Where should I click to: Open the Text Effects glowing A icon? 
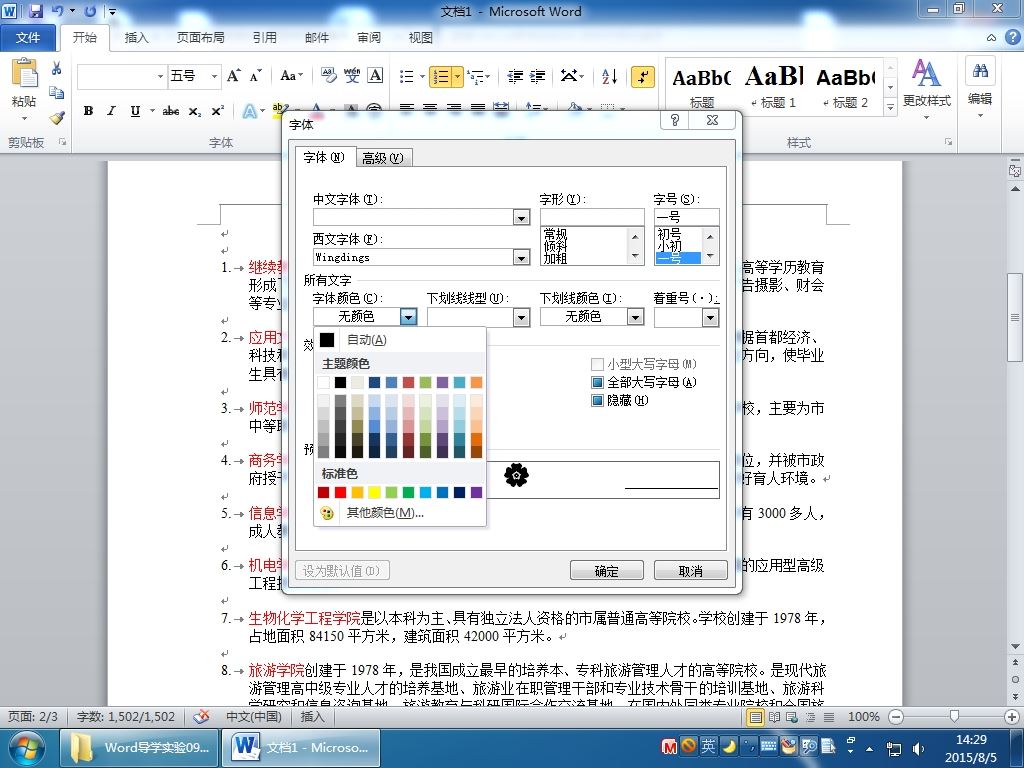coord(249,111)
